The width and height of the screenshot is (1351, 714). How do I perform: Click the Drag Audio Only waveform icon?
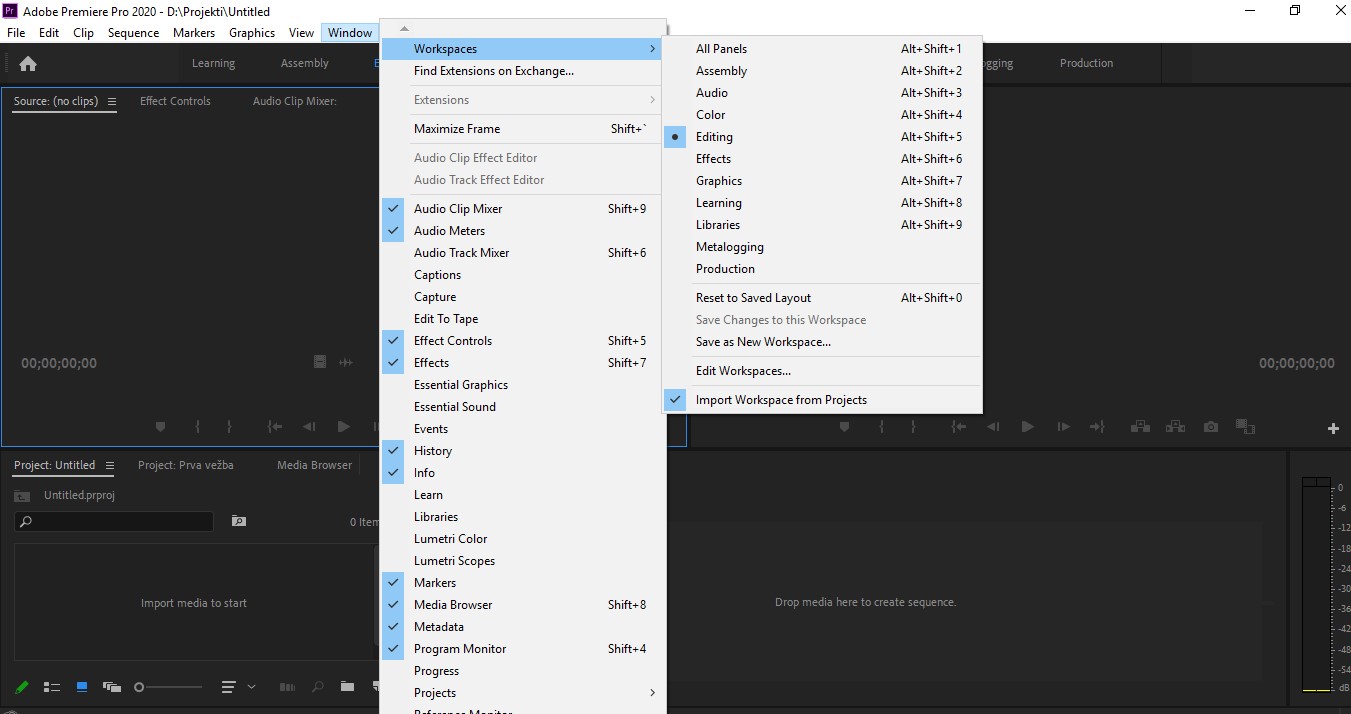point(346,362)
